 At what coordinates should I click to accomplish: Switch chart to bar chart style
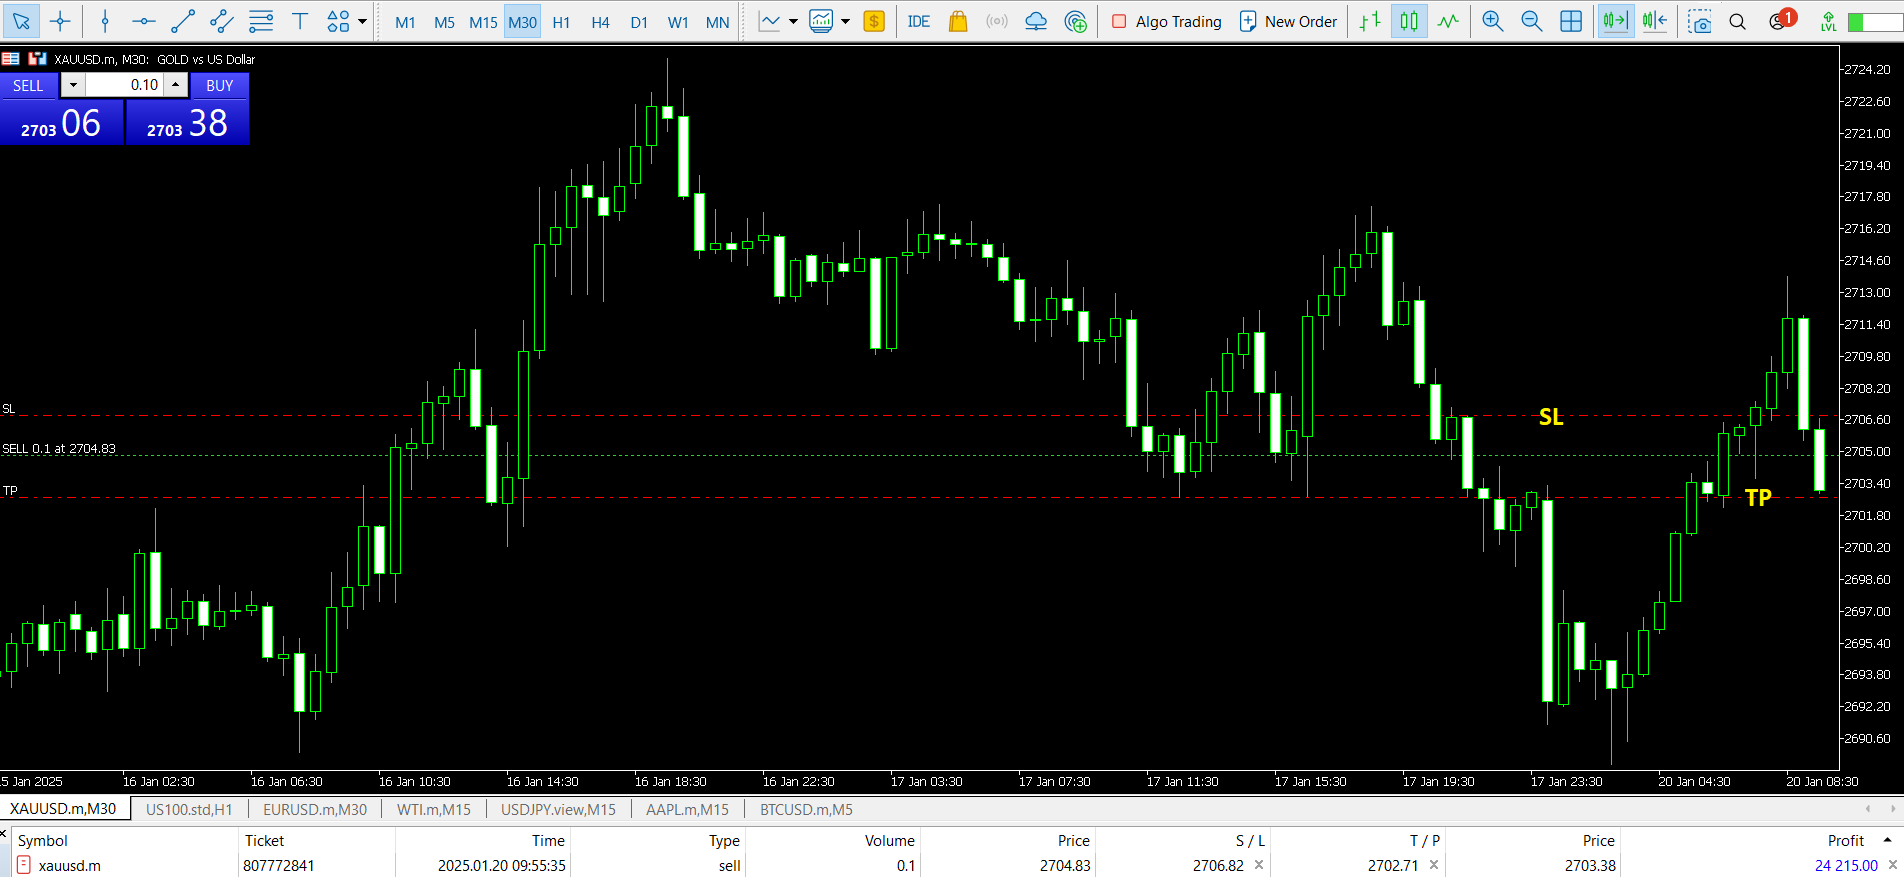click(1370, 21)
